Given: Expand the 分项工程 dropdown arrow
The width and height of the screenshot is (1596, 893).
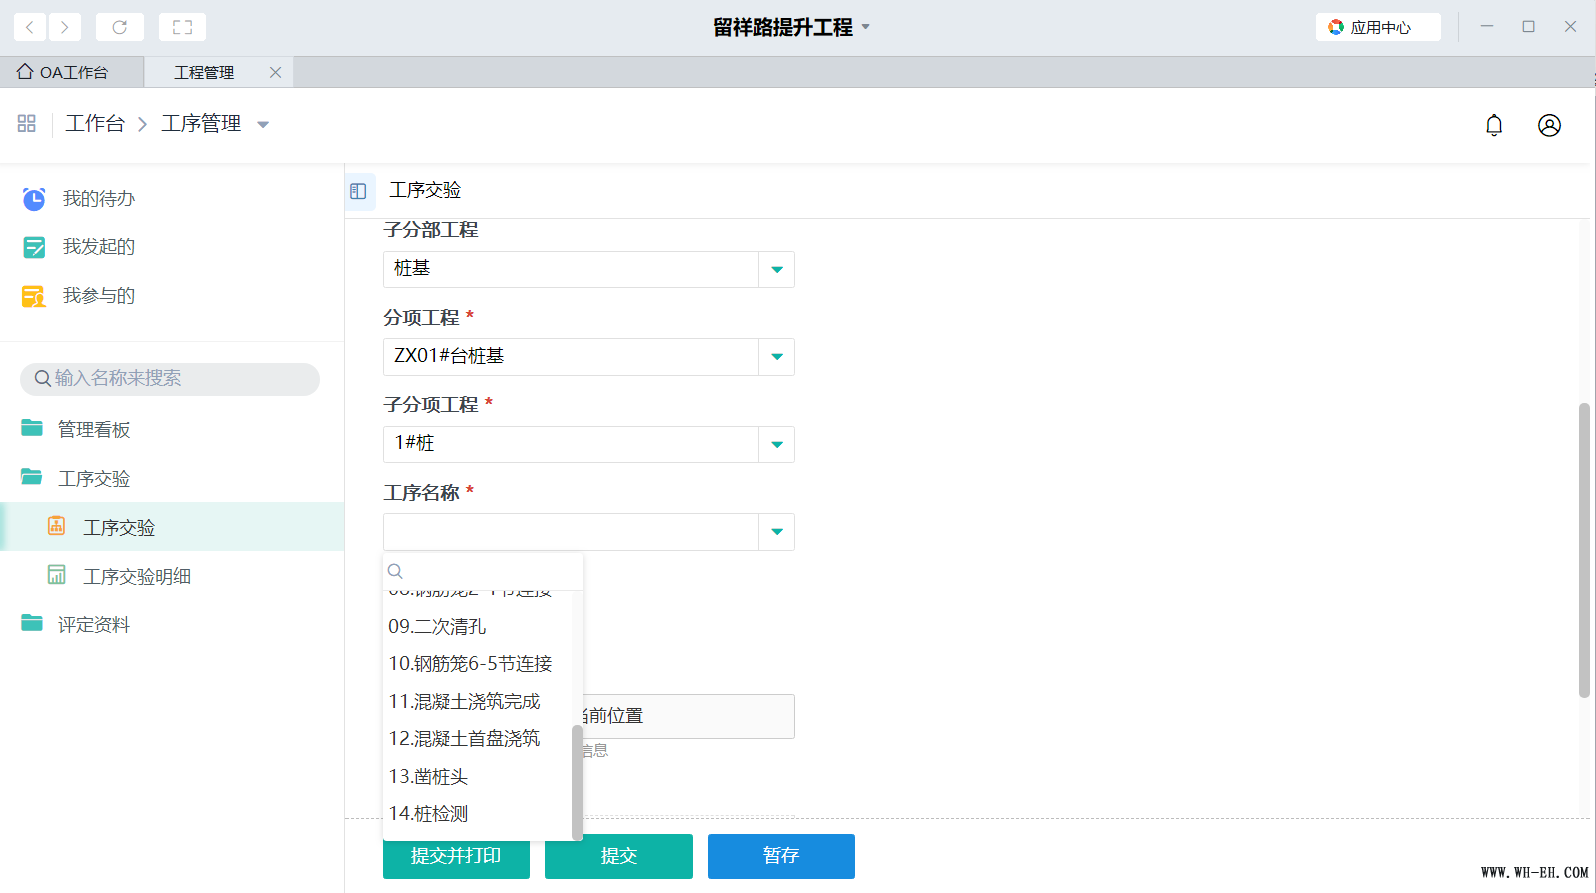Looking at the screenshot, I should click(x=776, y=357).
